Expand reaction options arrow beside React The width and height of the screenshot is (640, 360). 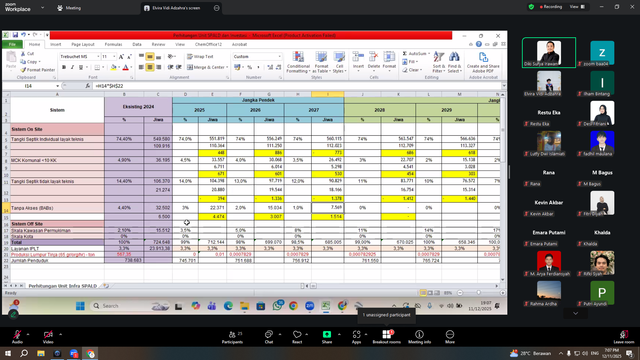tap(307, 334)
